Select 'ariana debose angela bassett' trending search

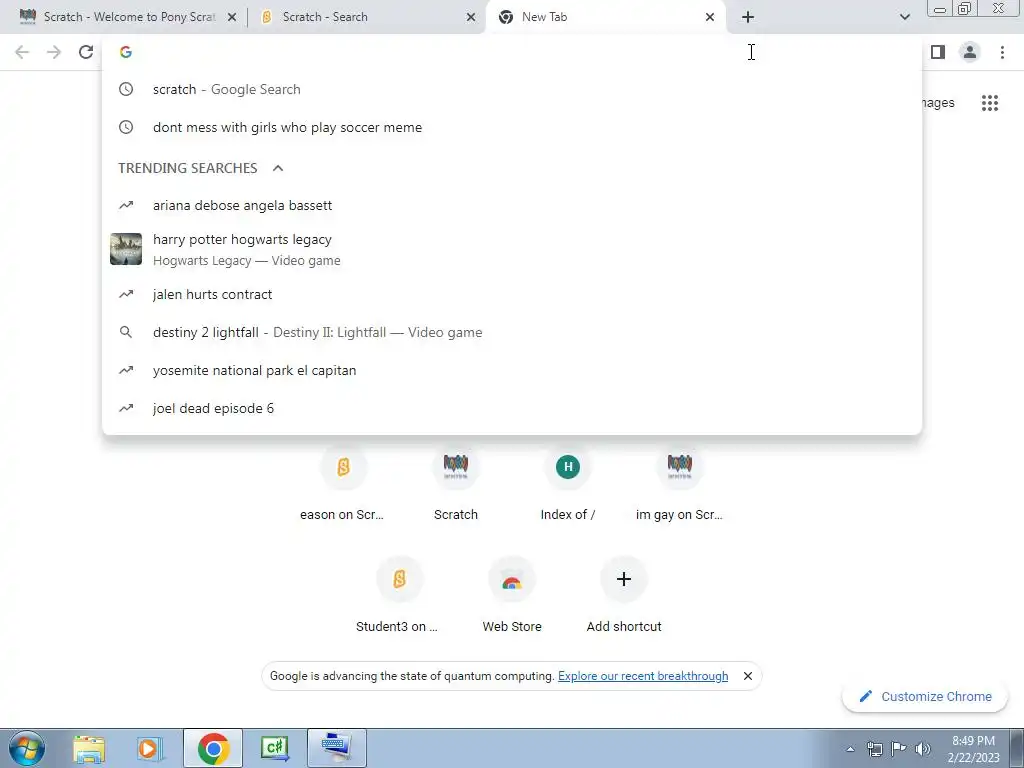coord(512,205)
